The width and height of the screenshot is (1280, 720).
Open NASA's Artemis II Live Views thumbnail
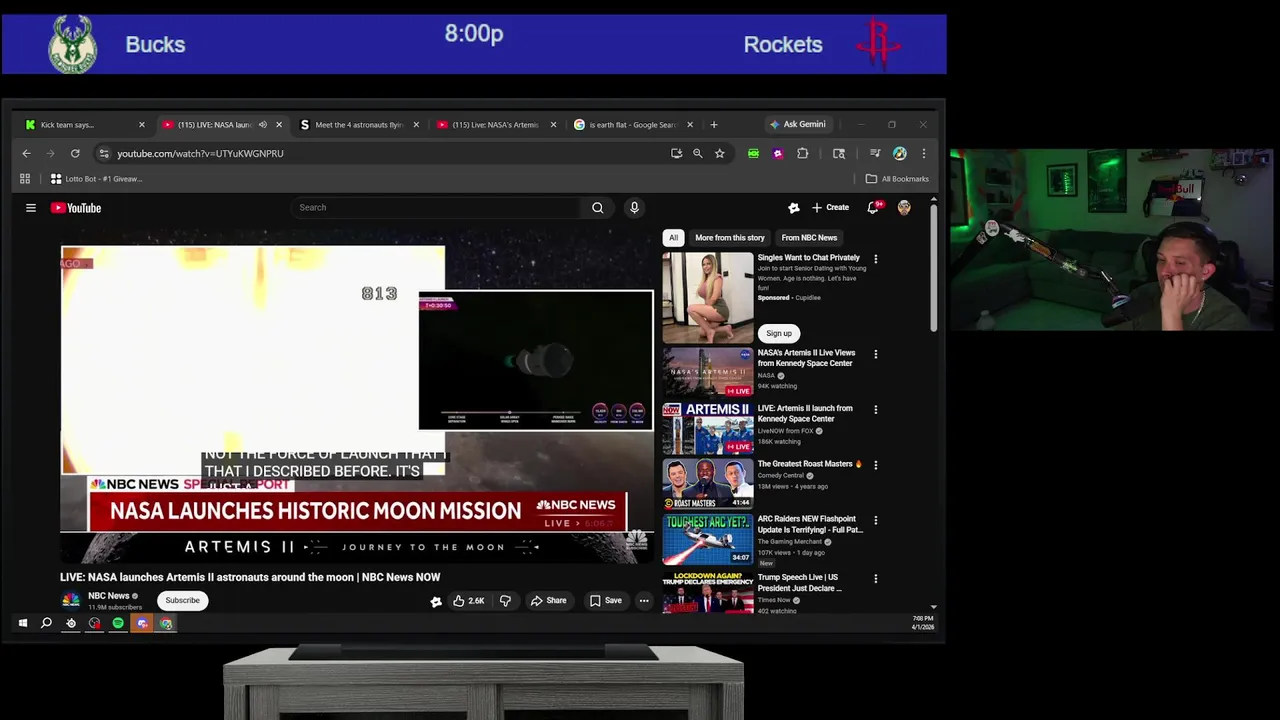708,373
